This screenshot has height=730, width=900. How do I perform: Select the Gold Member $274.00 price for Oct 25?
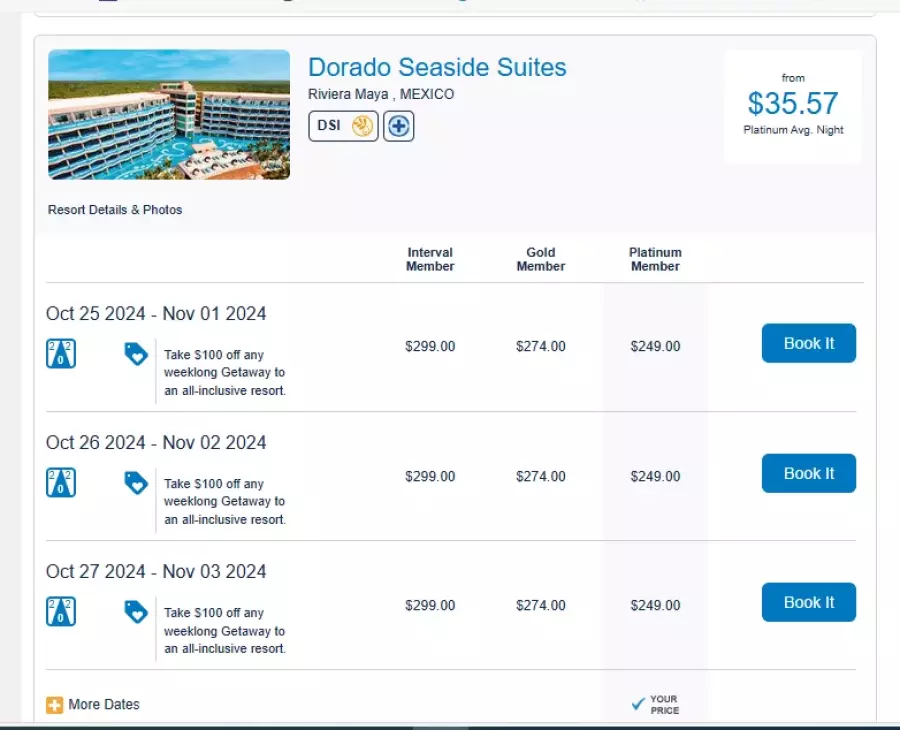[541, 347]
